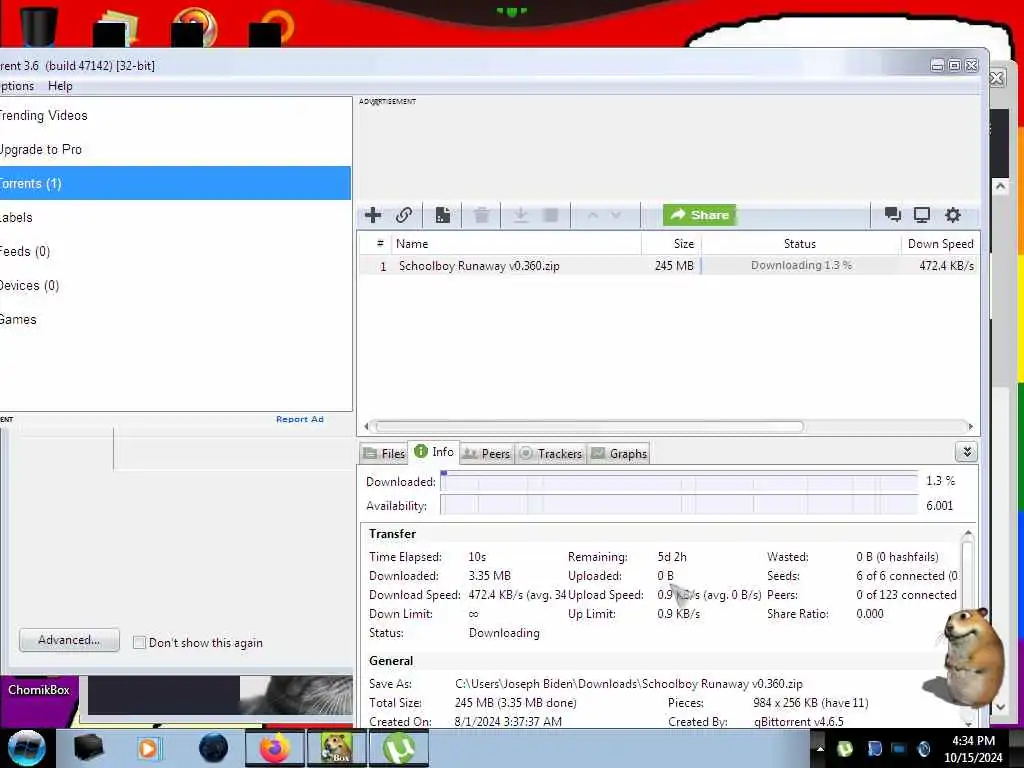Screen dimensions: 1024x768
Task: Open preferences via gear icon
Action: (953, 215)
